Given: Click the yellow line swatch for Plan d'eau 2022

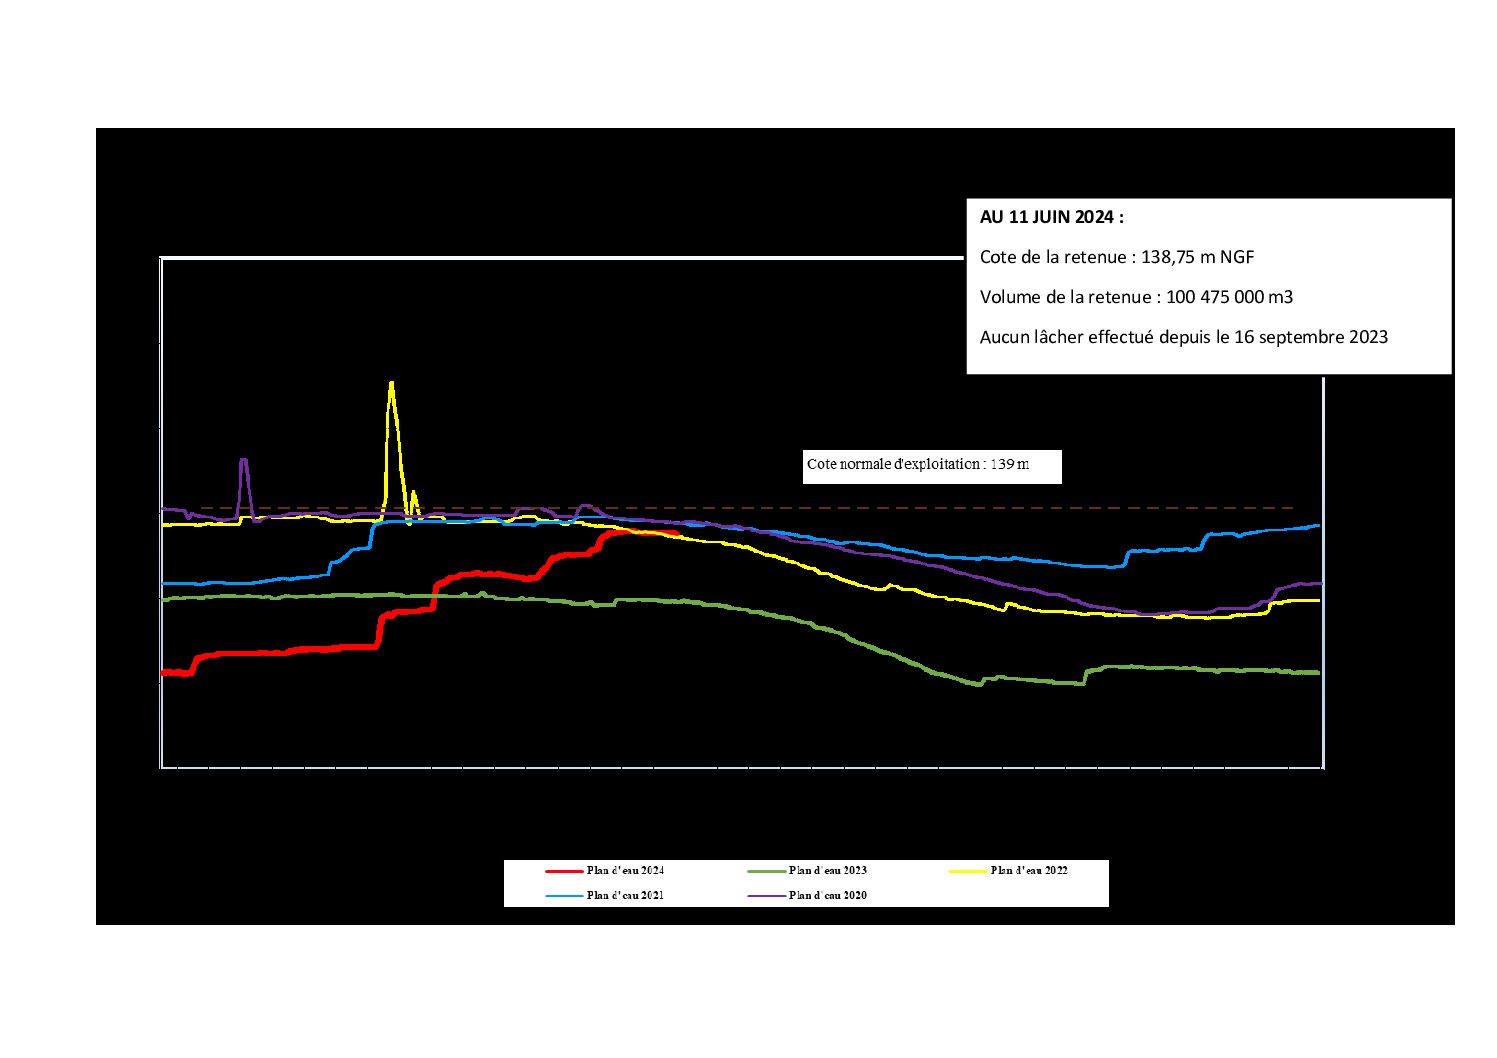Looking at the screenshot, I should click(968, 871).
